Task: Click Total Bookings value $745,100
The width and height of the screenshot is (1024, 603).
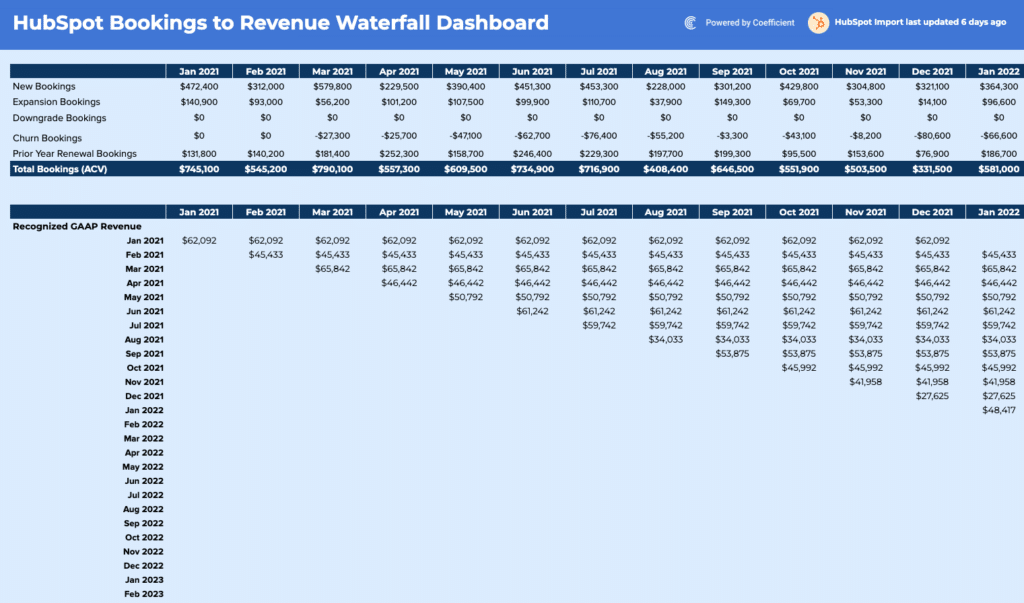Action: [x=199, y=169]
